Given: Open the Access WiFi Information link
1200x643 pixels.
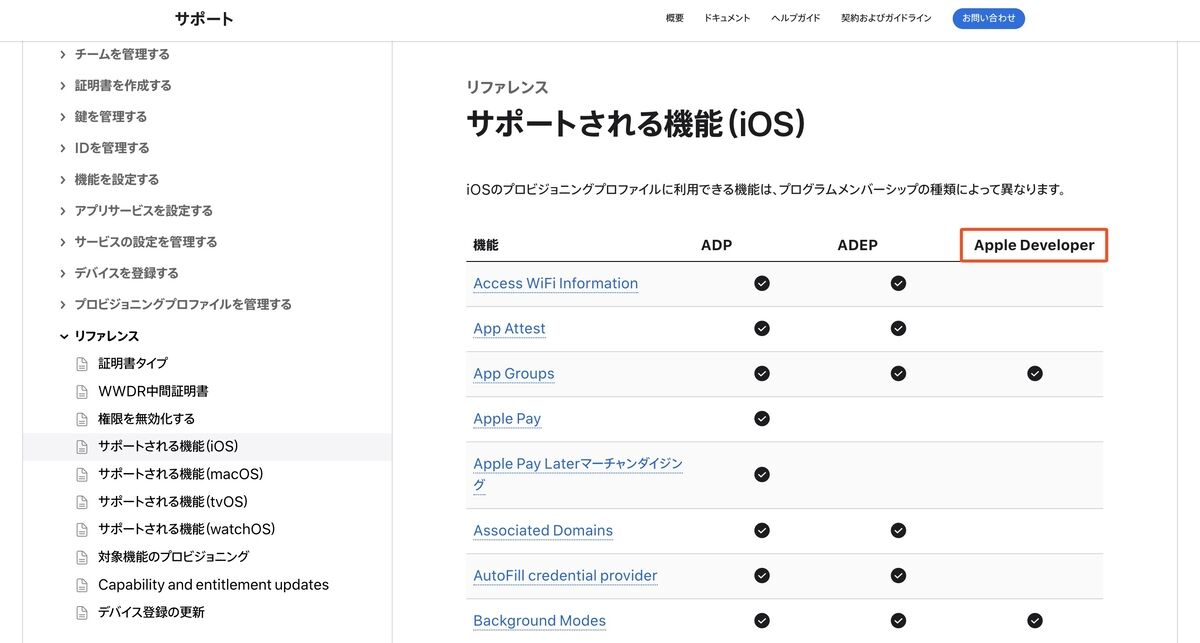Looking at the screenshot, I should coord(555,283).
